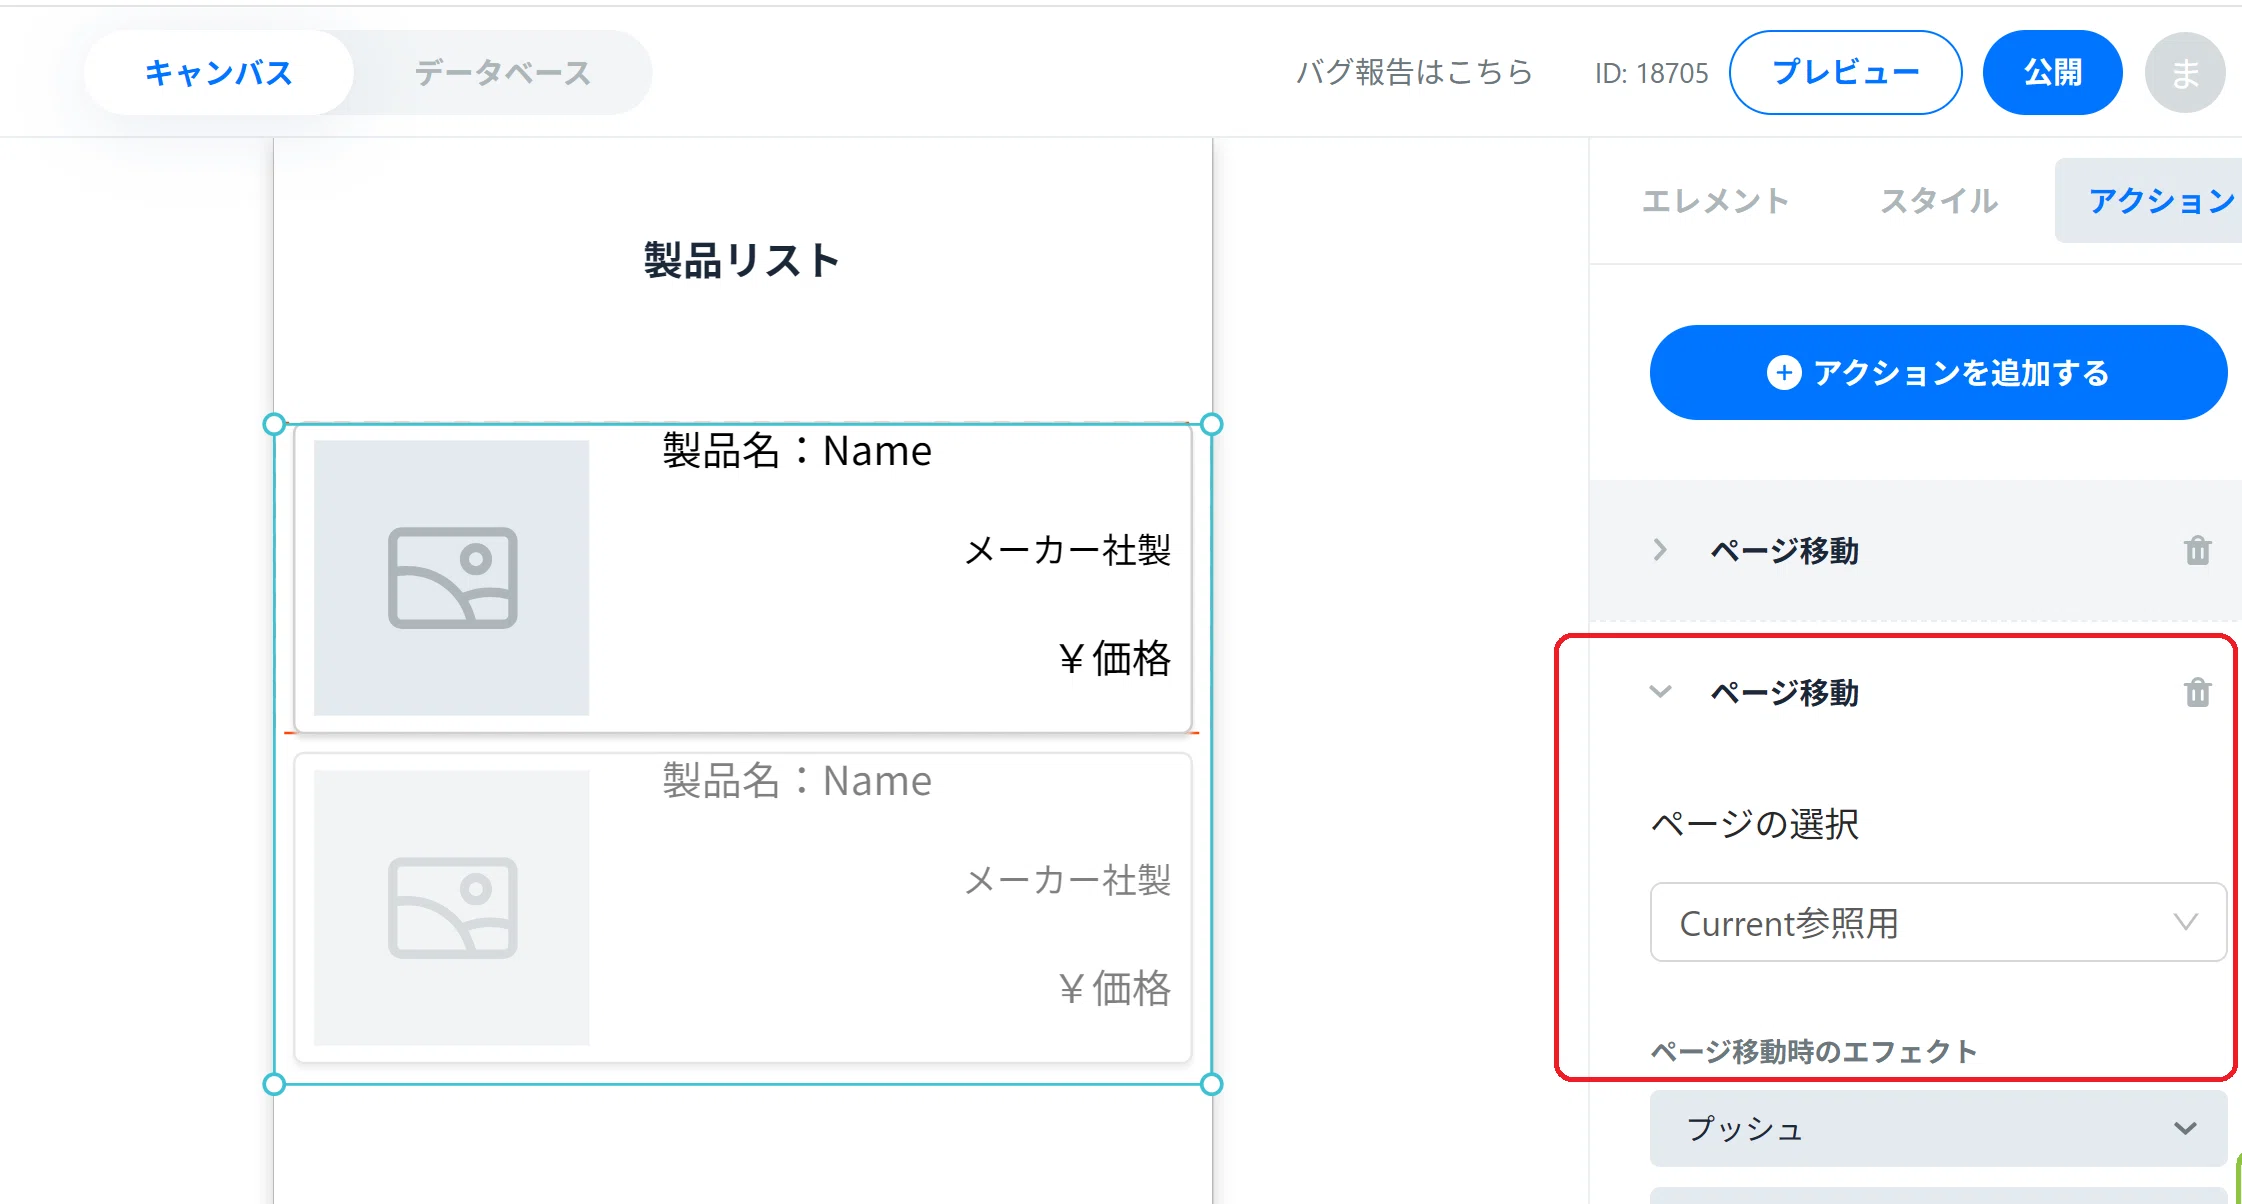Click the first product card image placeholder
This screenshot has width=2242, height=1204.
point(452,578)
